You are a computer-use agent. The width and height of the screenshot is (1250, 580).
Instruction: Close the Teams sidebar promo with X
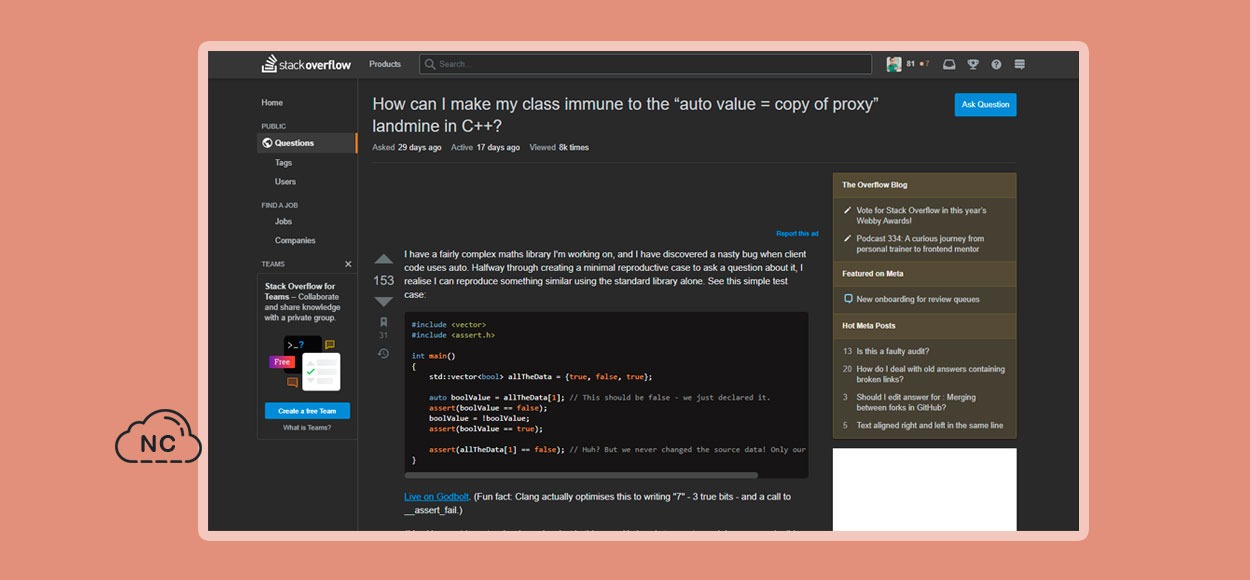[348, 264]
